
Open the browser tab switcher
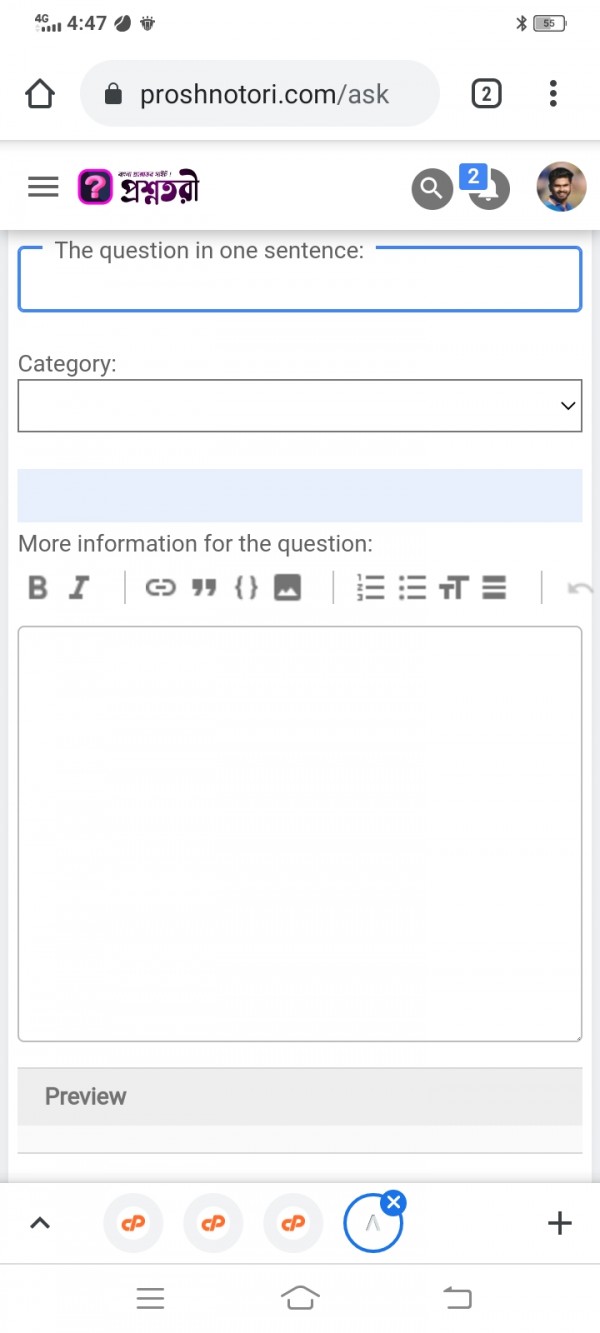486,95
